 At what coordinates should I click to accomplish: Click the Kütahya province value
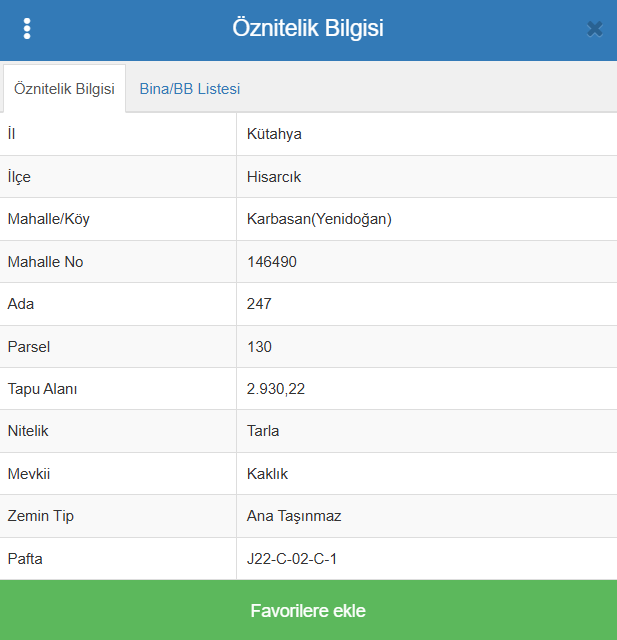(274, 134)
